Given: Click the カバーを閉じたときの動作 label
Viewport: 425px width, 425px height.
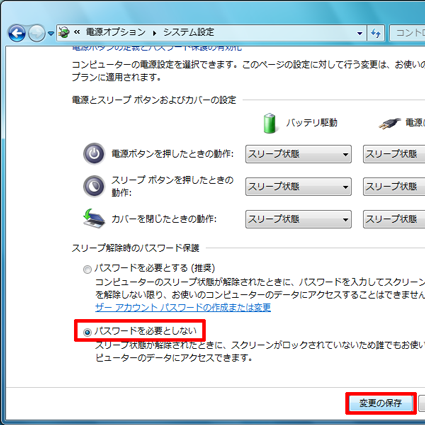Looking at the screenshot, I should [164, 219].
